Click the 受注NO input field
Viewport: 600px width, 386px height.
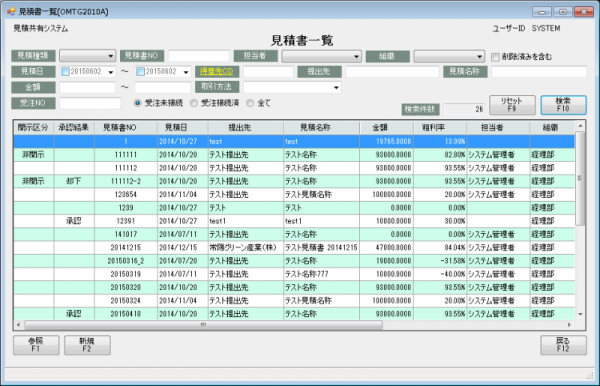click(90, 103)
